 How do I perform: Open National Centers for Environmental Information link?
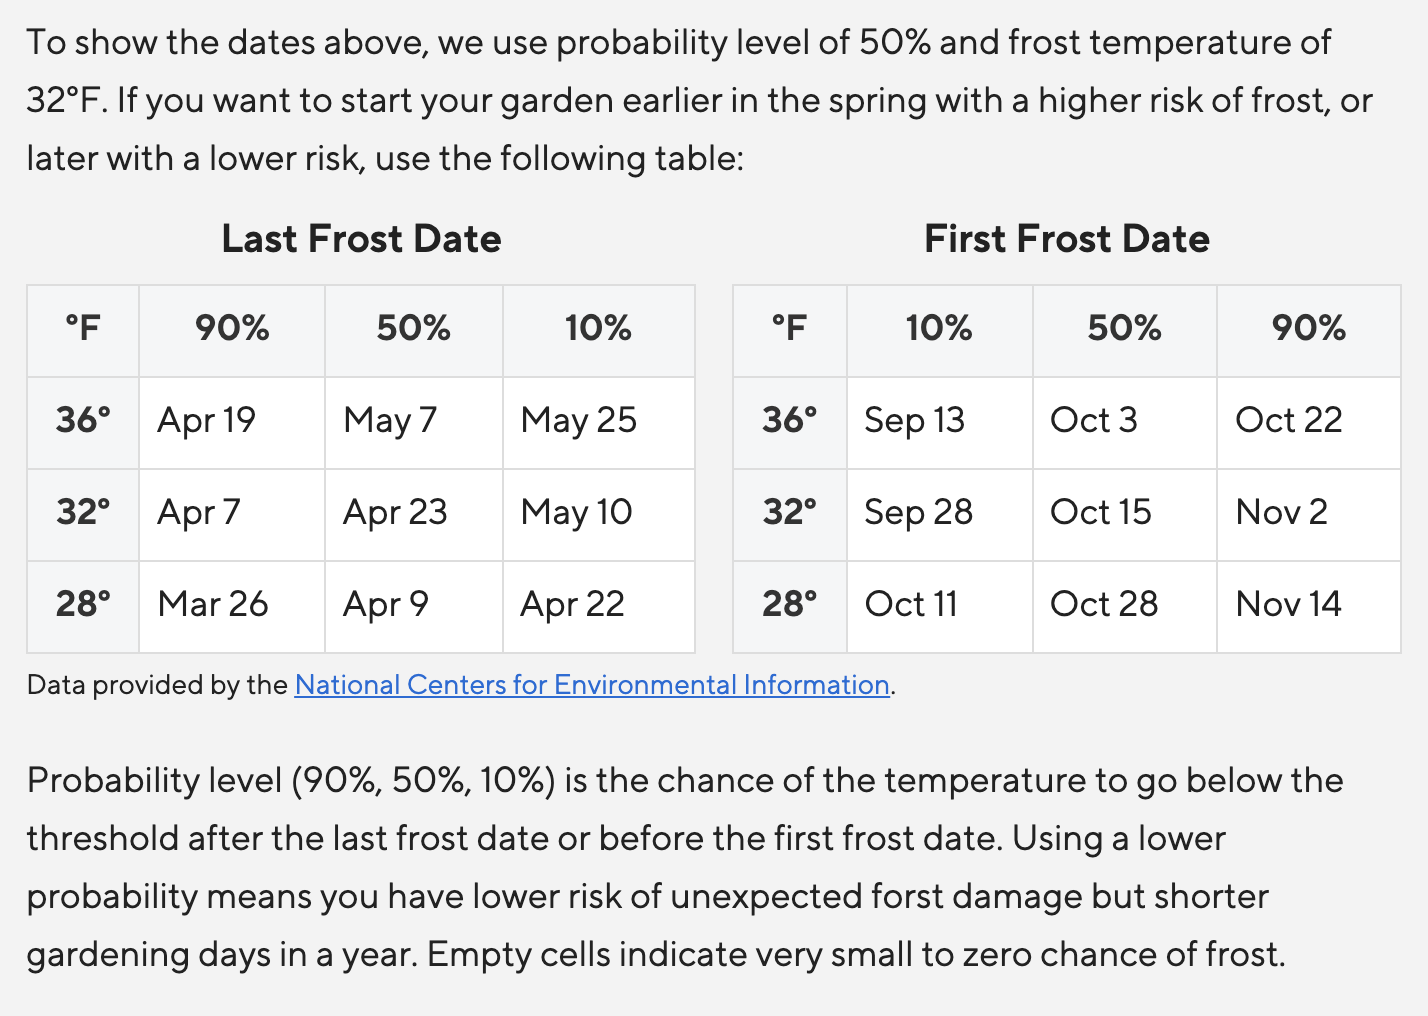(592, 685)
